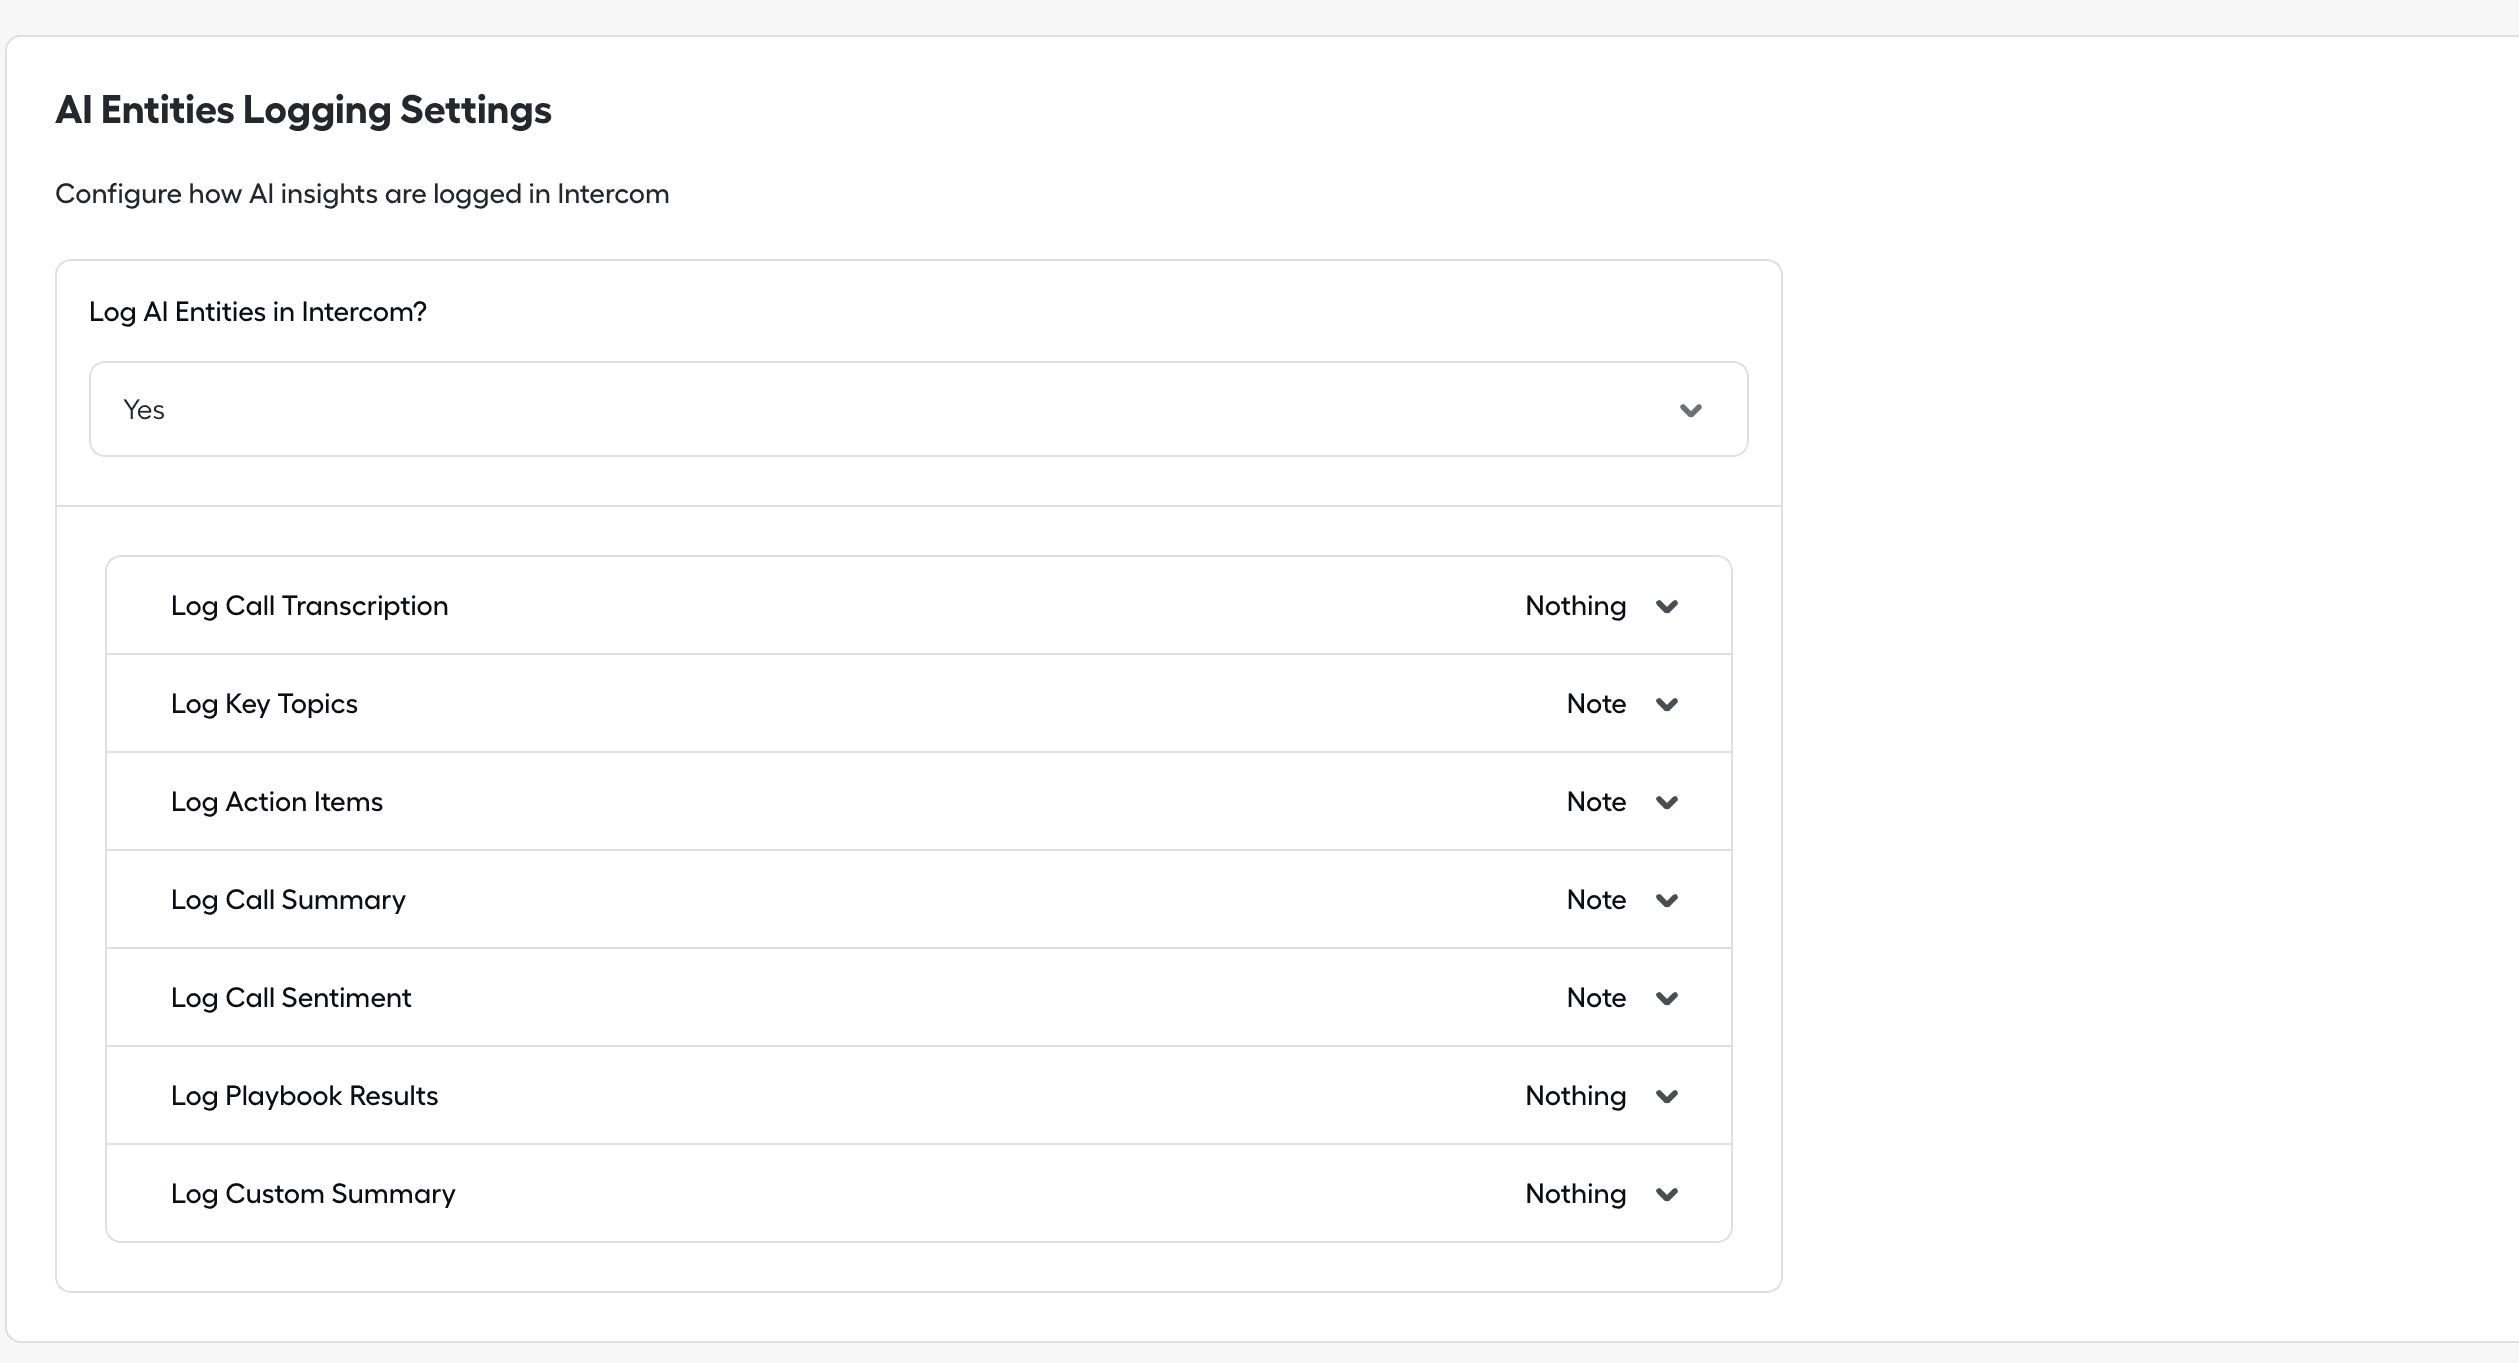Expand the Log Action Items selector

tap(1622, 802)
